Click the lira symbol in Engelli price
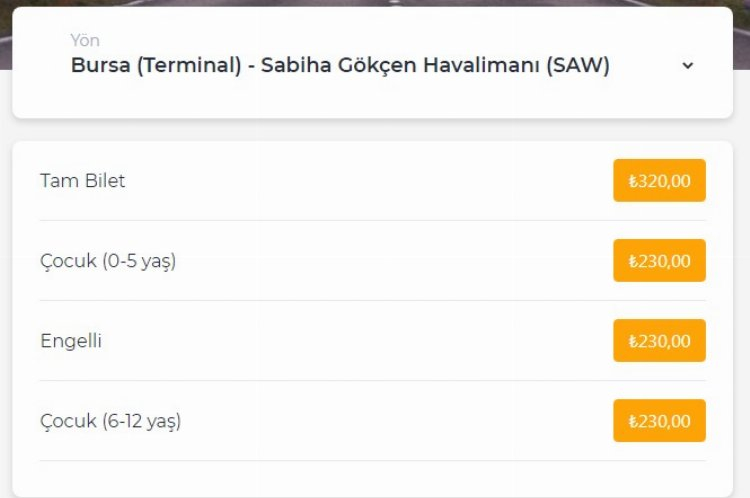 coord(633,342)
